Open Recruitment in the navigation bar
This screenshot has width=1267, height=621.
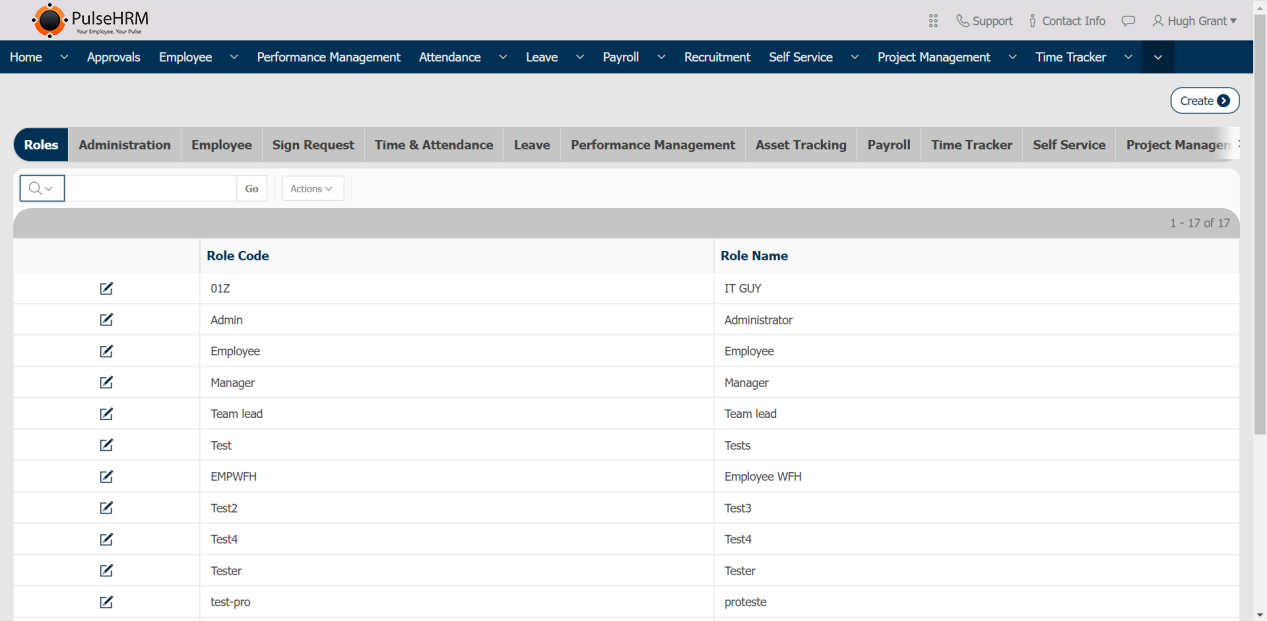(717, 58)
